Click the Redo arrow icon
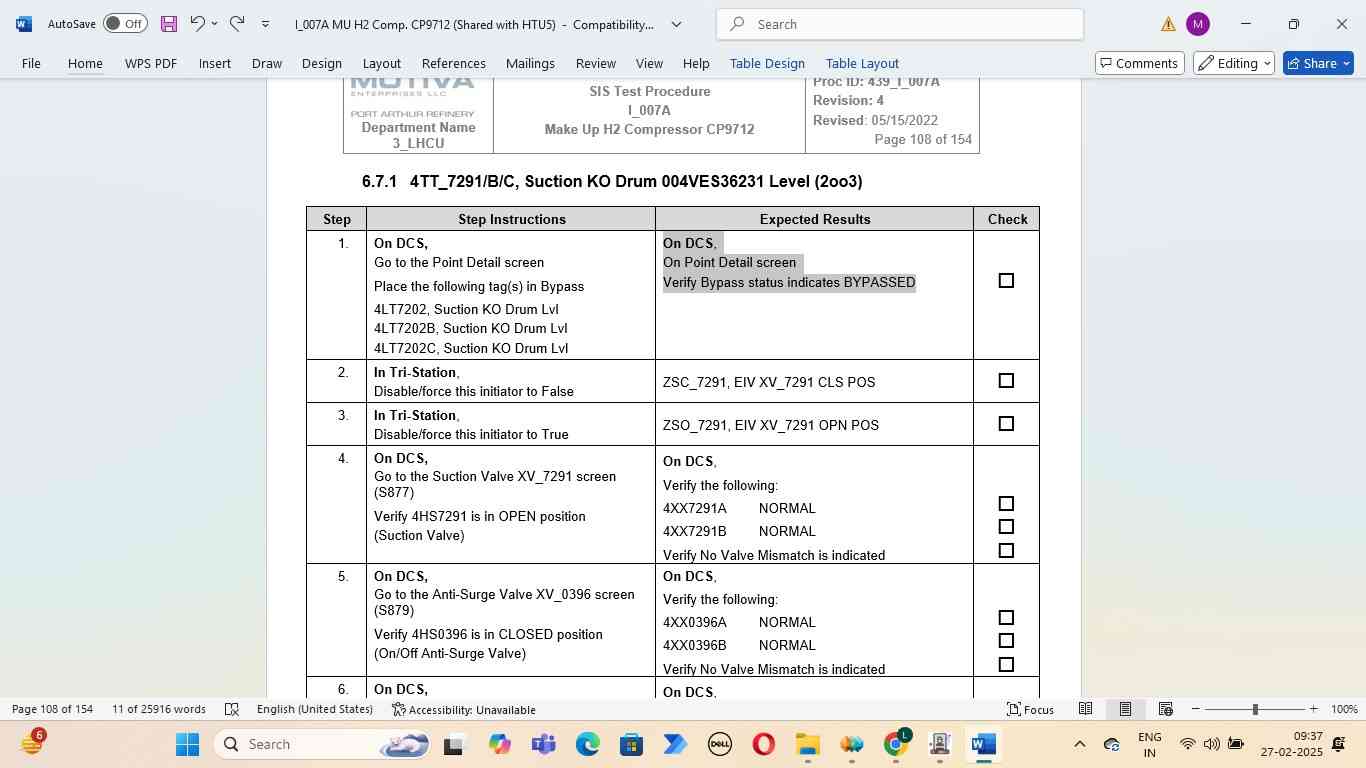 point(237,23)
